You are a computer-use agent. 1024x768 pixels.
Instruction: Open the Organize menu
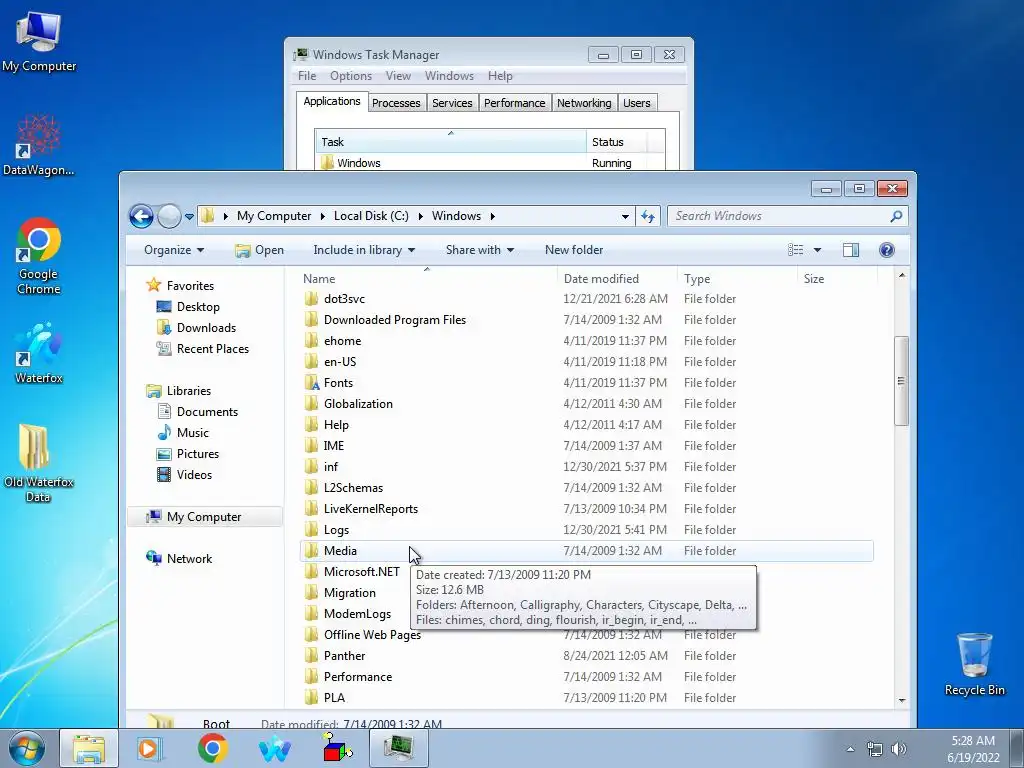coord(174,250)
